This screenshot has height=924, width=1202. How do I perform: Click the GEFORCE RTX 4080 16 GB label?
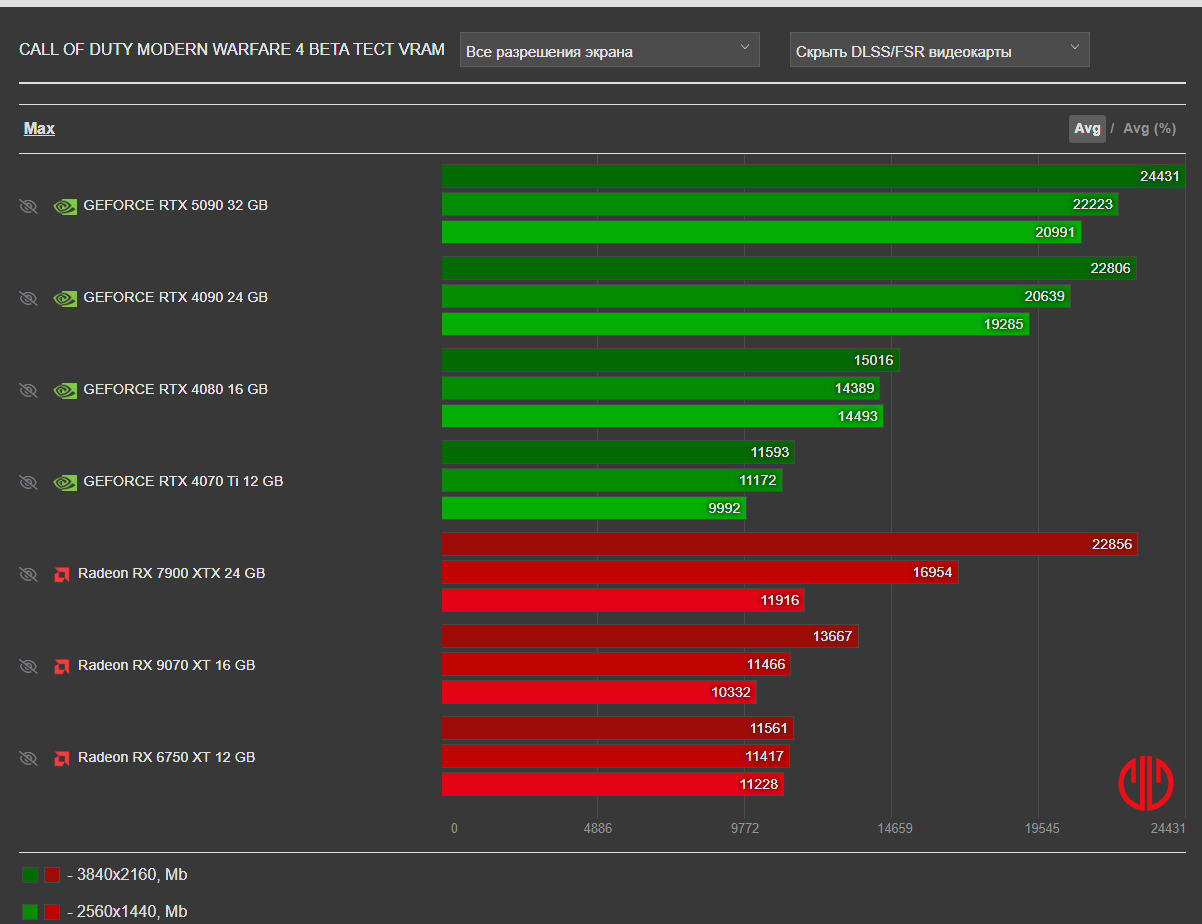coord(176,389)
